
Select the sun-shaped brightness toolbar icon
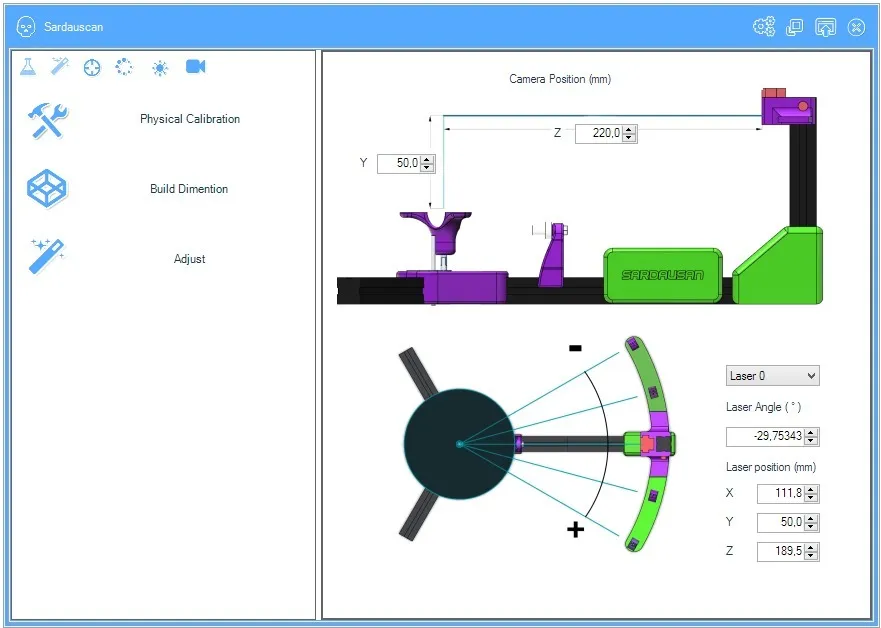point(160,69)
